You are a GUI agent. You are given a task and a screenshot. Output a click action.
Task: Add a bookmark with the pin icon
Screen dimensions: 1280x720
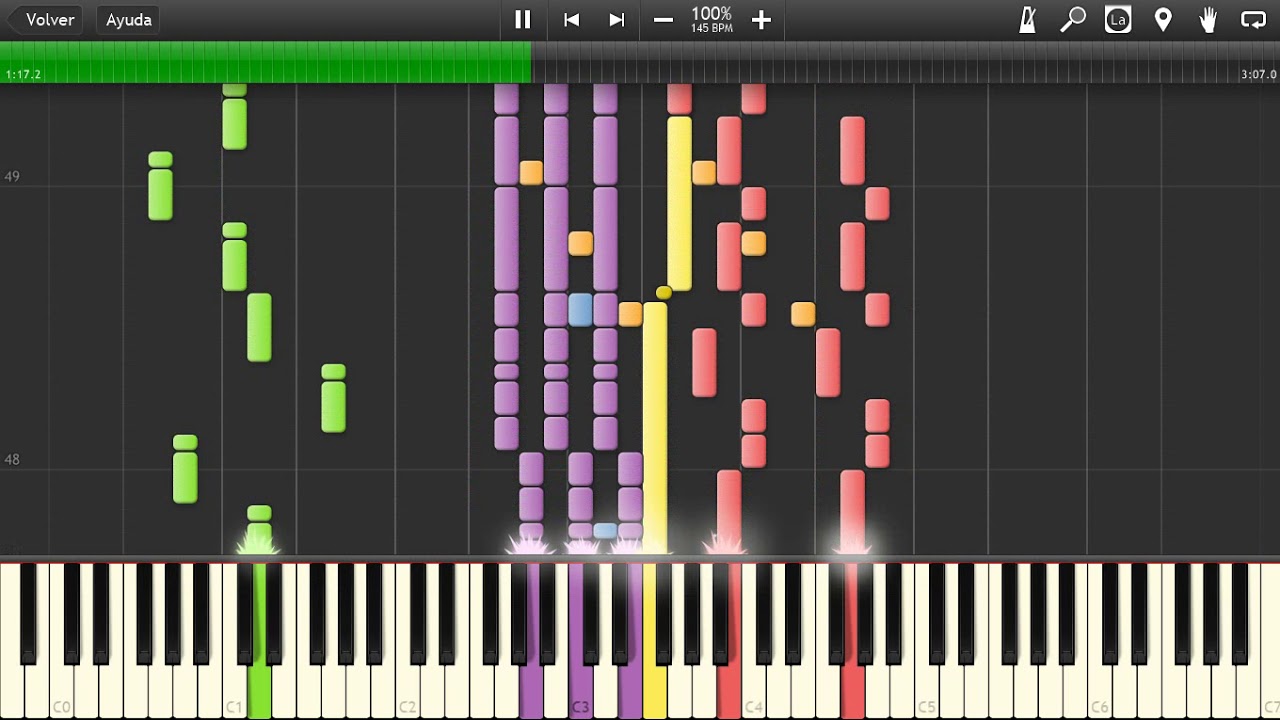click(1163, 20)
